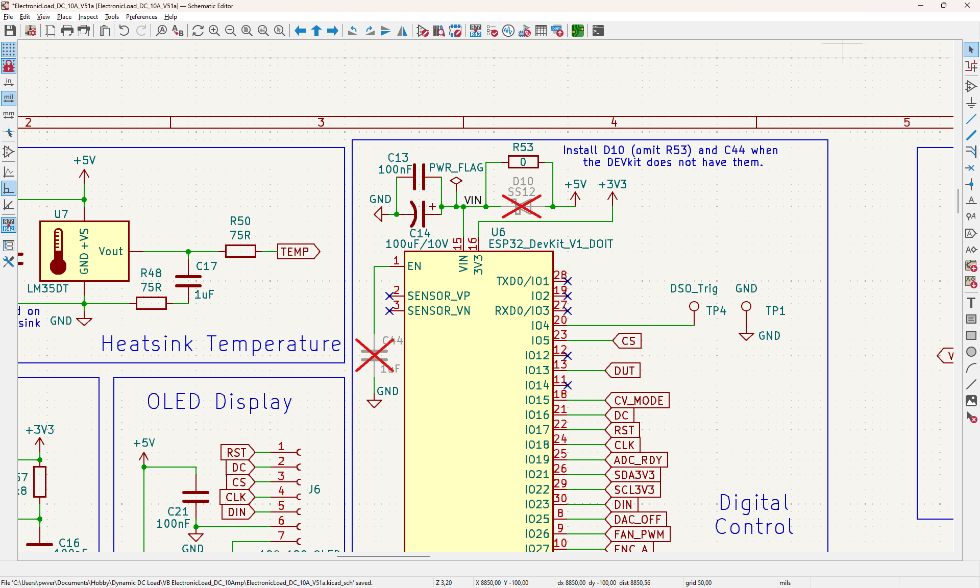This screenshot has height=588, width=980.
Task: Open the Footprint Editor
Action: click(x=455, y=31)
